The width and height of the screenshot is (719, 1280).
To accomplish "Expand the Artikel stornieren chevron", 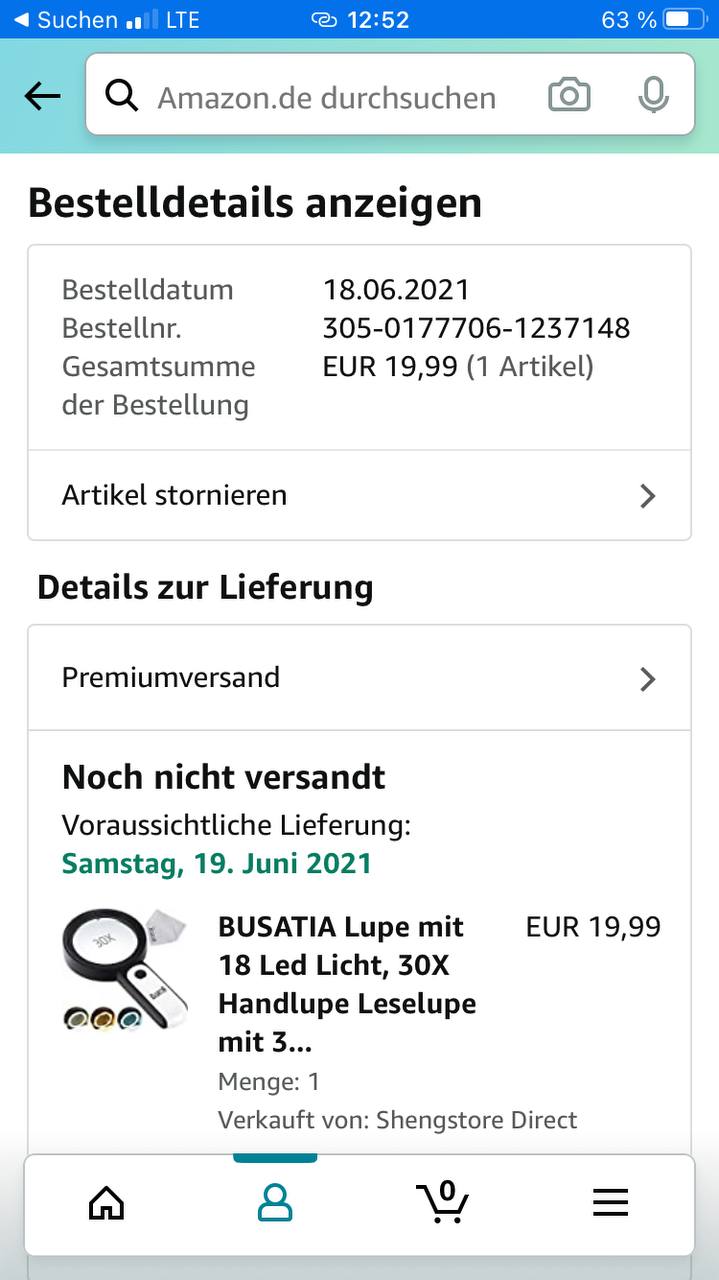I will pyautogui.click(x=648, y=496).
